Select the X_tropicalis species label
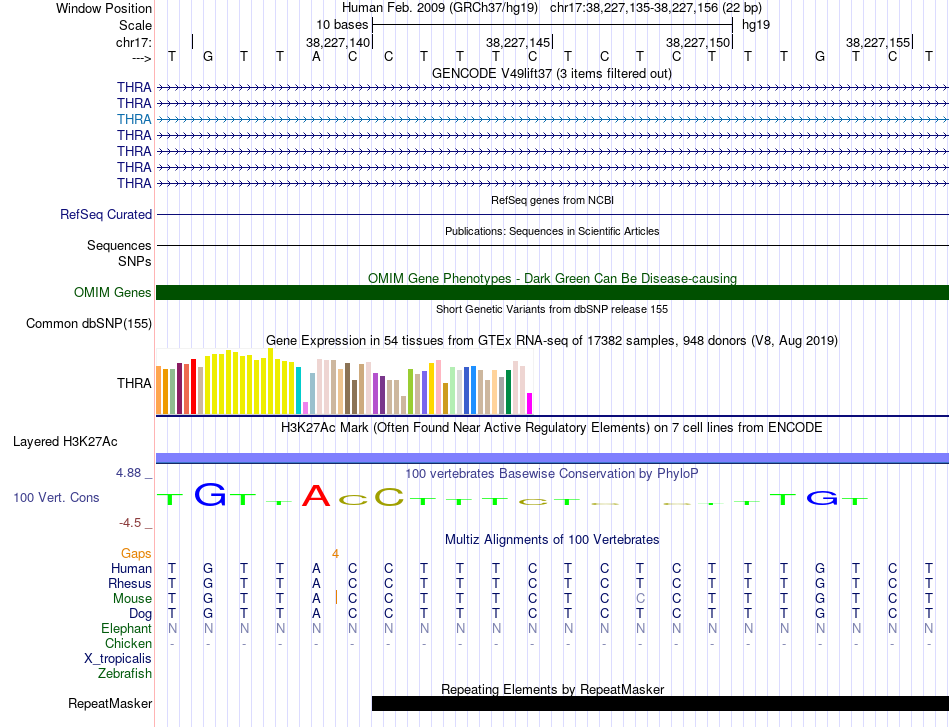This screenshot has height=727, width=950. pos(118,659)
